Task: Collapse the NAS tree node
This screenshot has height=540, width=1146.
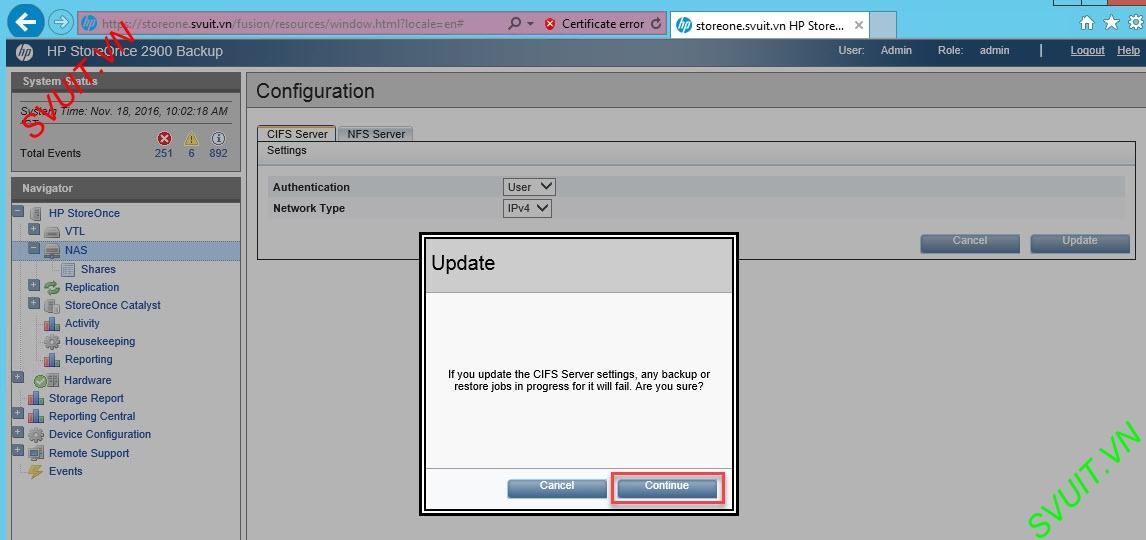Action: click(34, 248)
